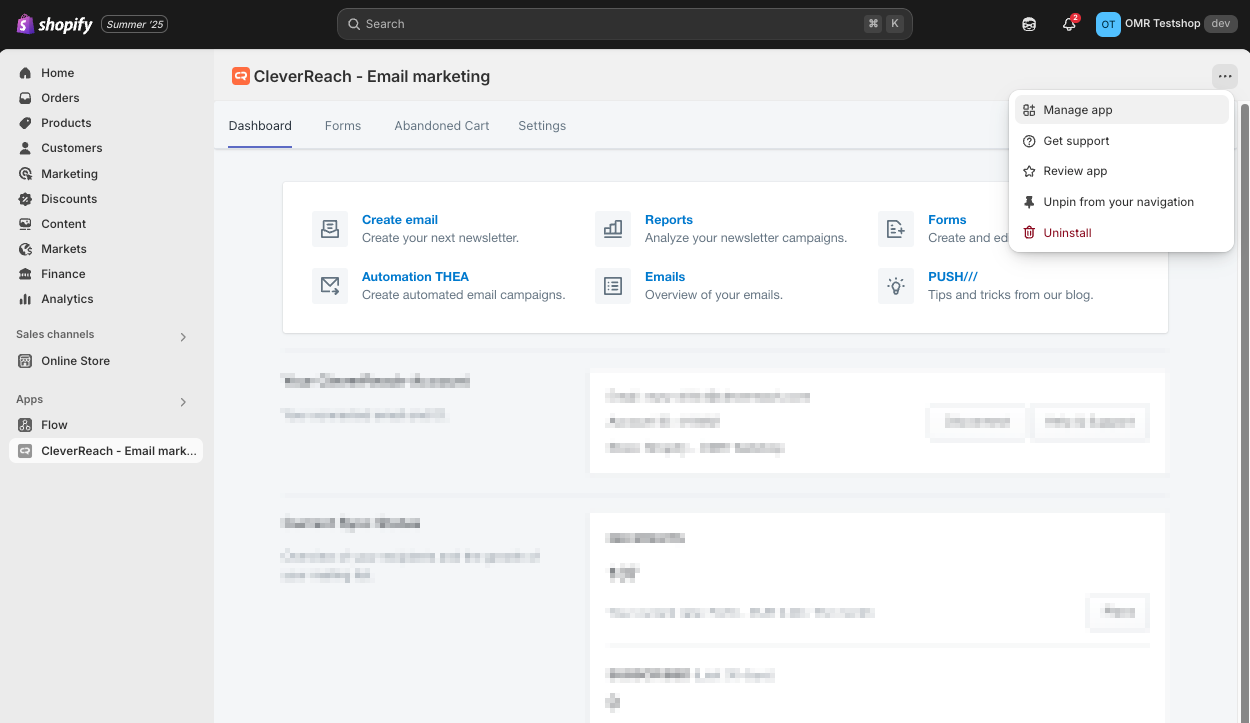Click the Forms document-plus icon
Screen dimensions: 1250x723
896,229
